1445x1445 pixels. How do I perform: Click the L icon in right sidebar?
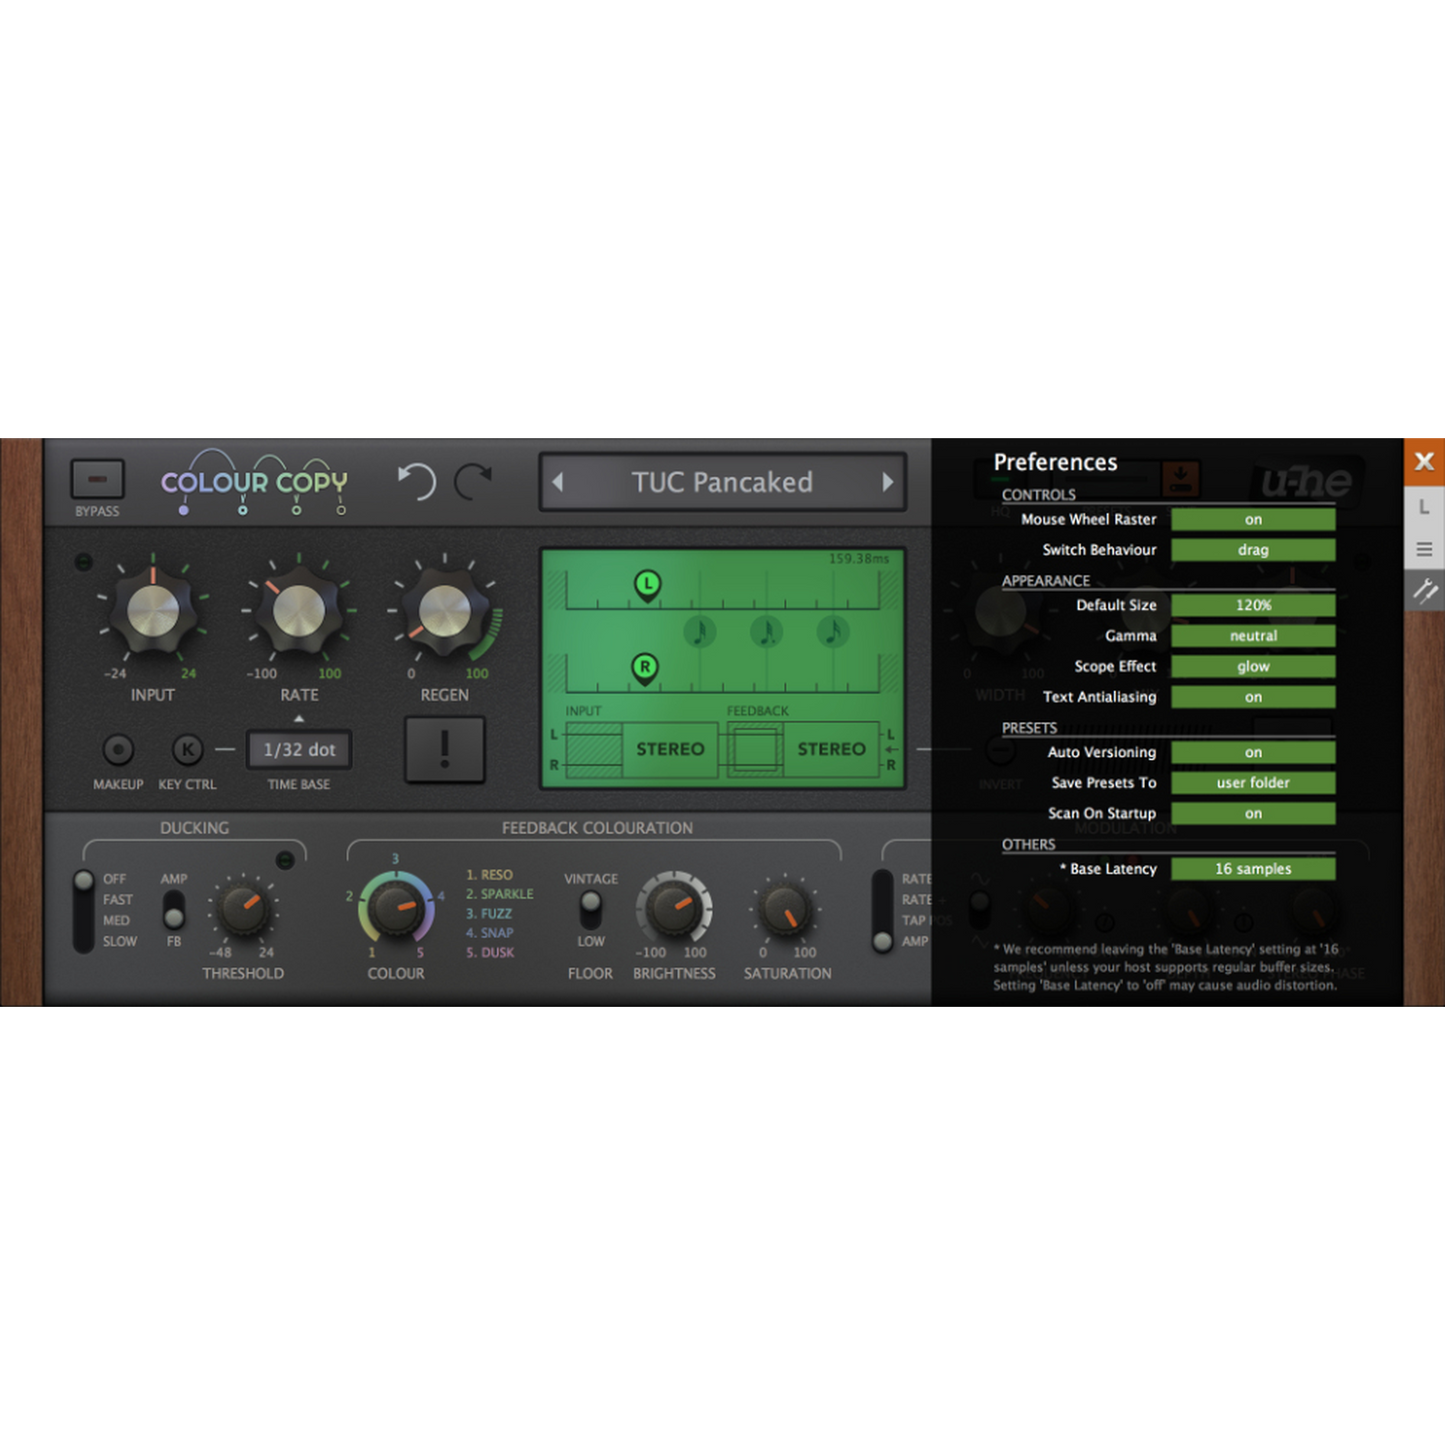[1424, 507]
